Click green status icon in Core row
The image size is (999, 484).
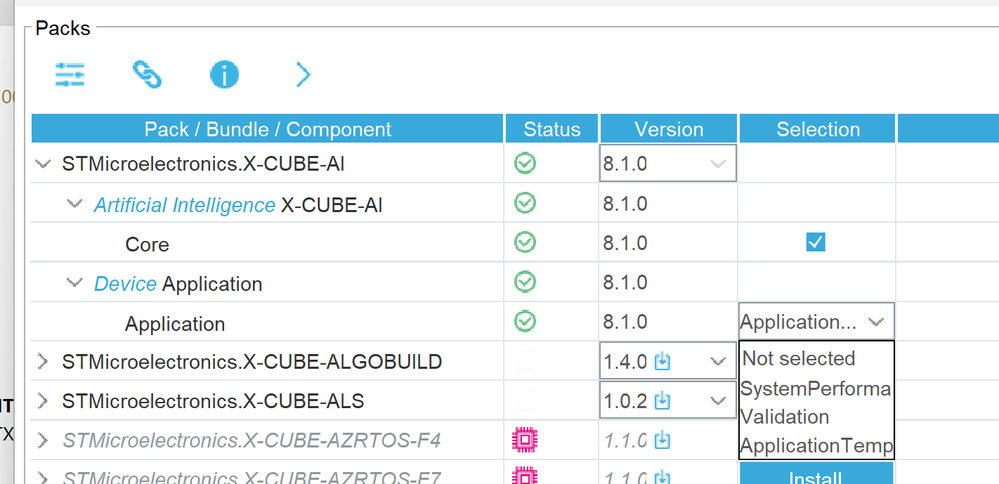point(525,243)
